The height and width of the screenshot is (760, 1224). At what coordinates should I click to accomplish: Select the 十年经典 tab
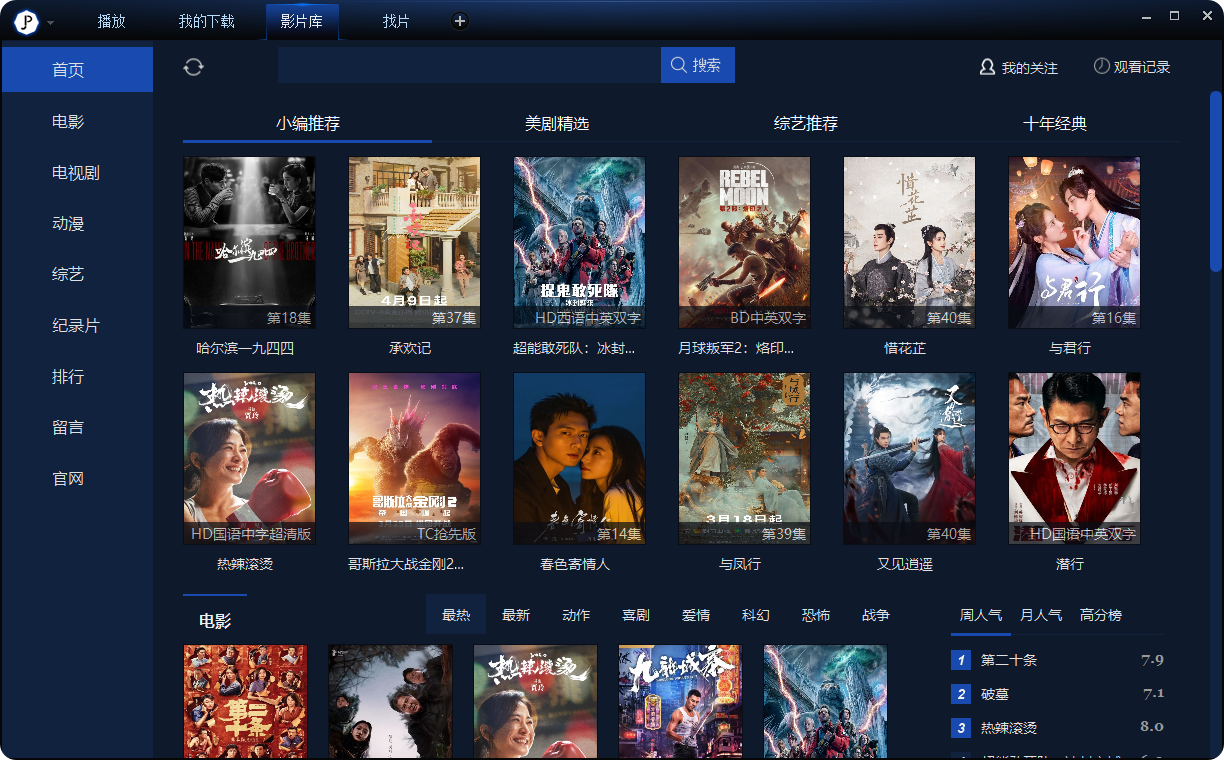1055,124
